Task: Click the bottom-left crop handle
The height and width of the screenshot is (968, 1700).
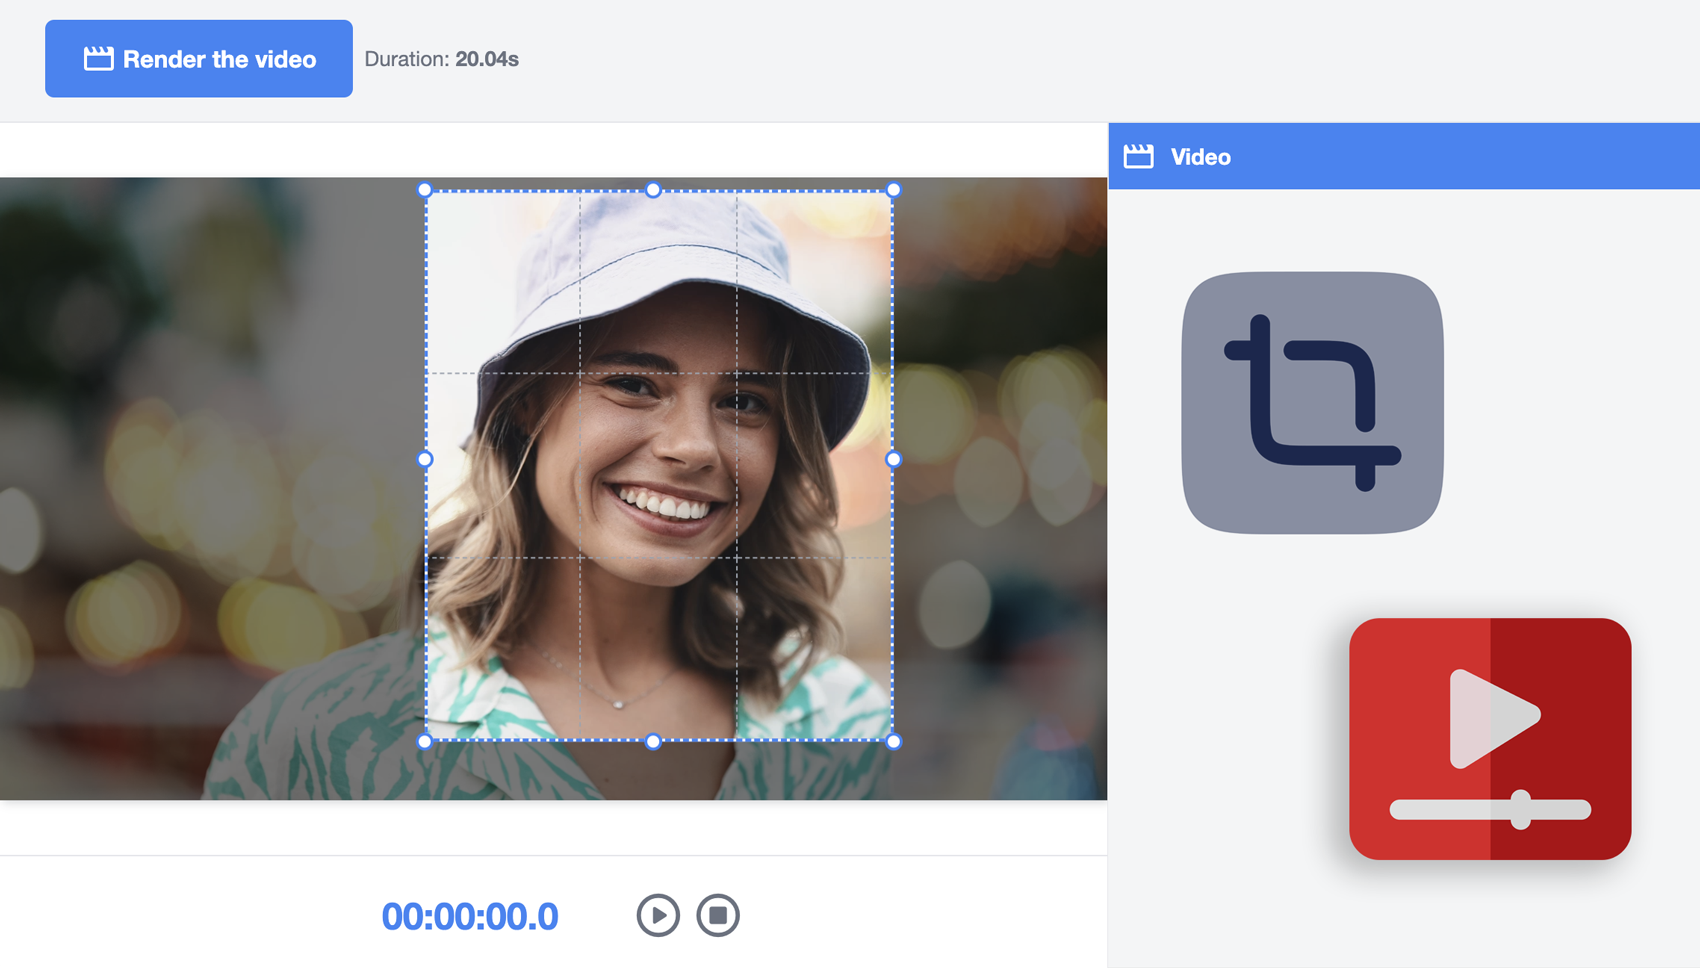Action: point(425,742)
